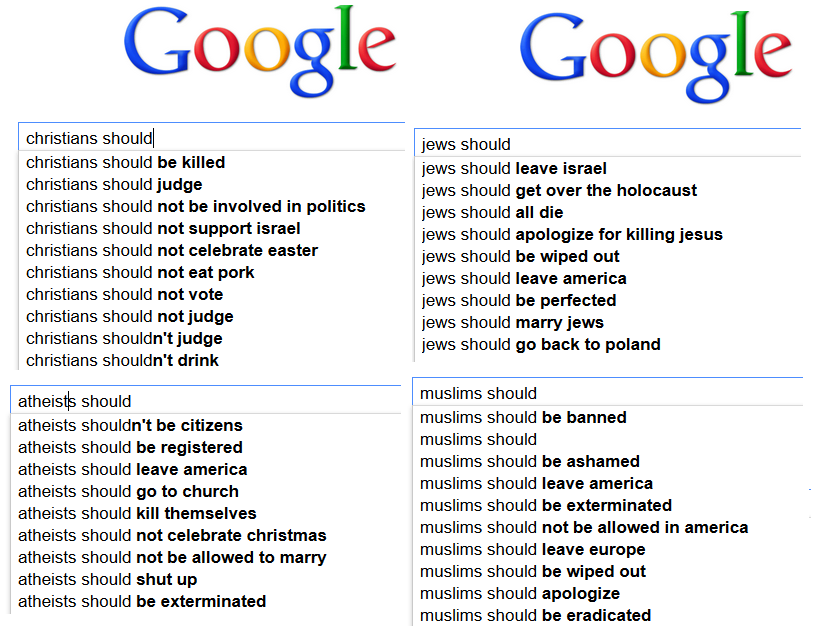This screenshot has width=821, height=642.
Task: Click into the 'atheists should' search box
Action: (205, 401)
